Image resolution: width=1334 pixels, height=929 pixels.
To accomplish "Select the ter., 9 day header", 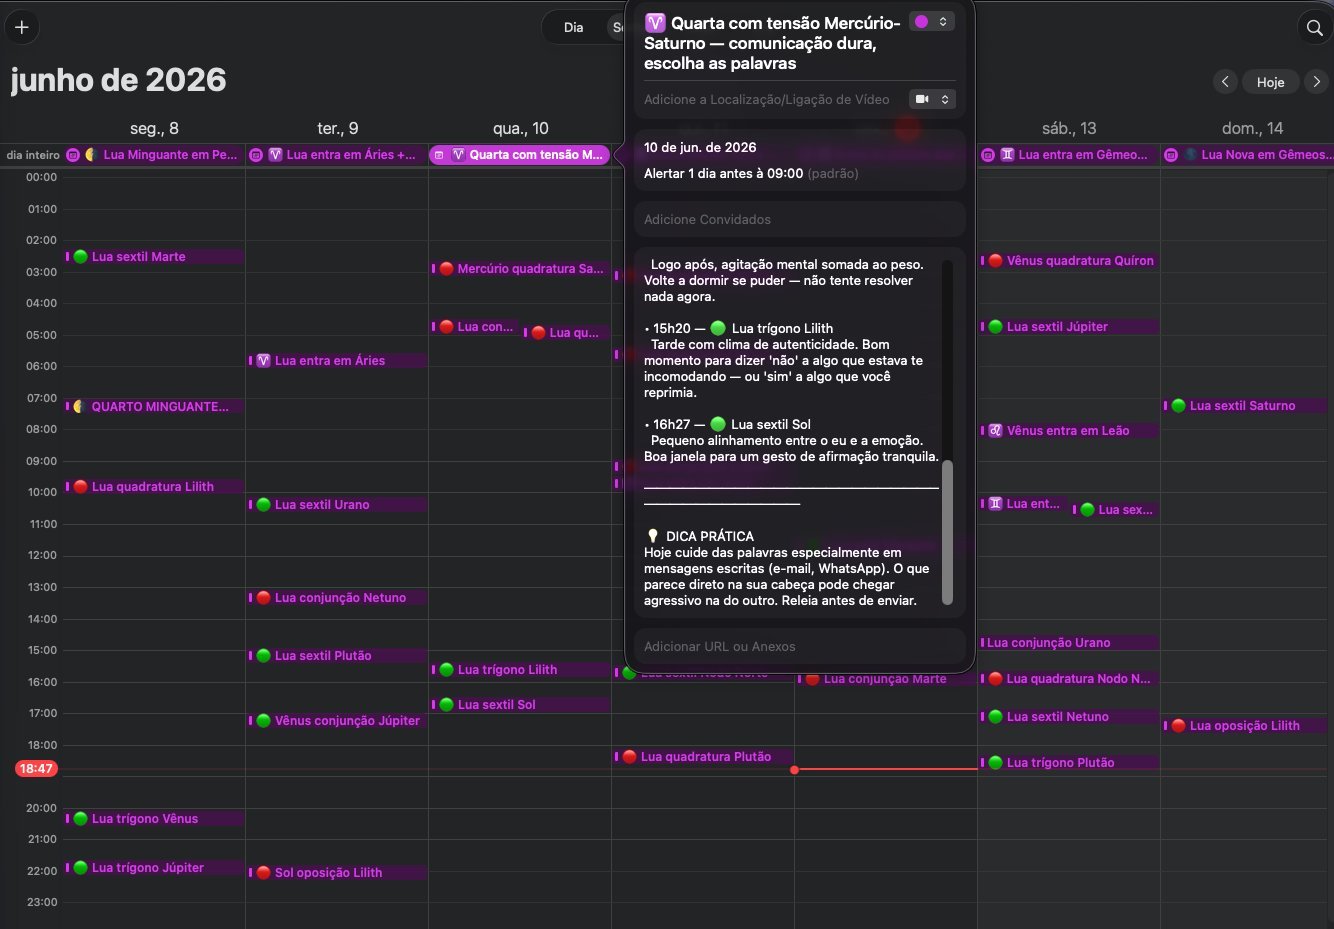I will (x=338, y=128).
